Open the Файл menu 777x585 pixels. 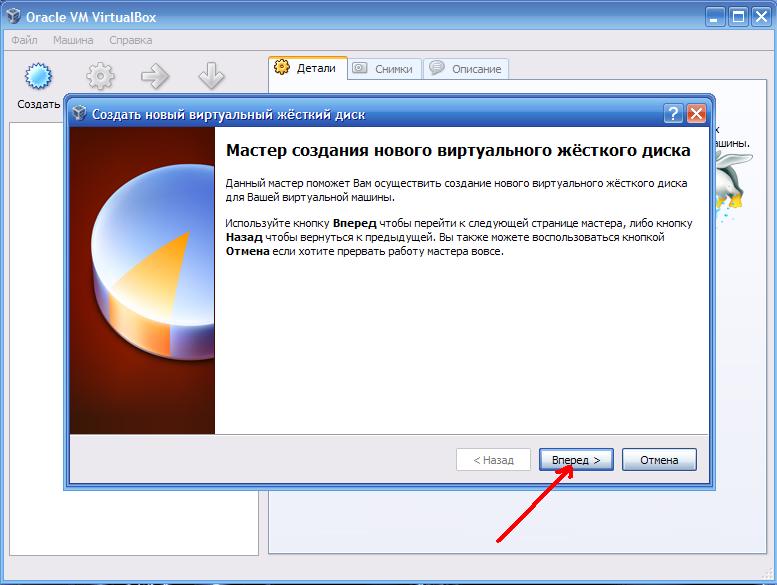[x=24, y=40]
